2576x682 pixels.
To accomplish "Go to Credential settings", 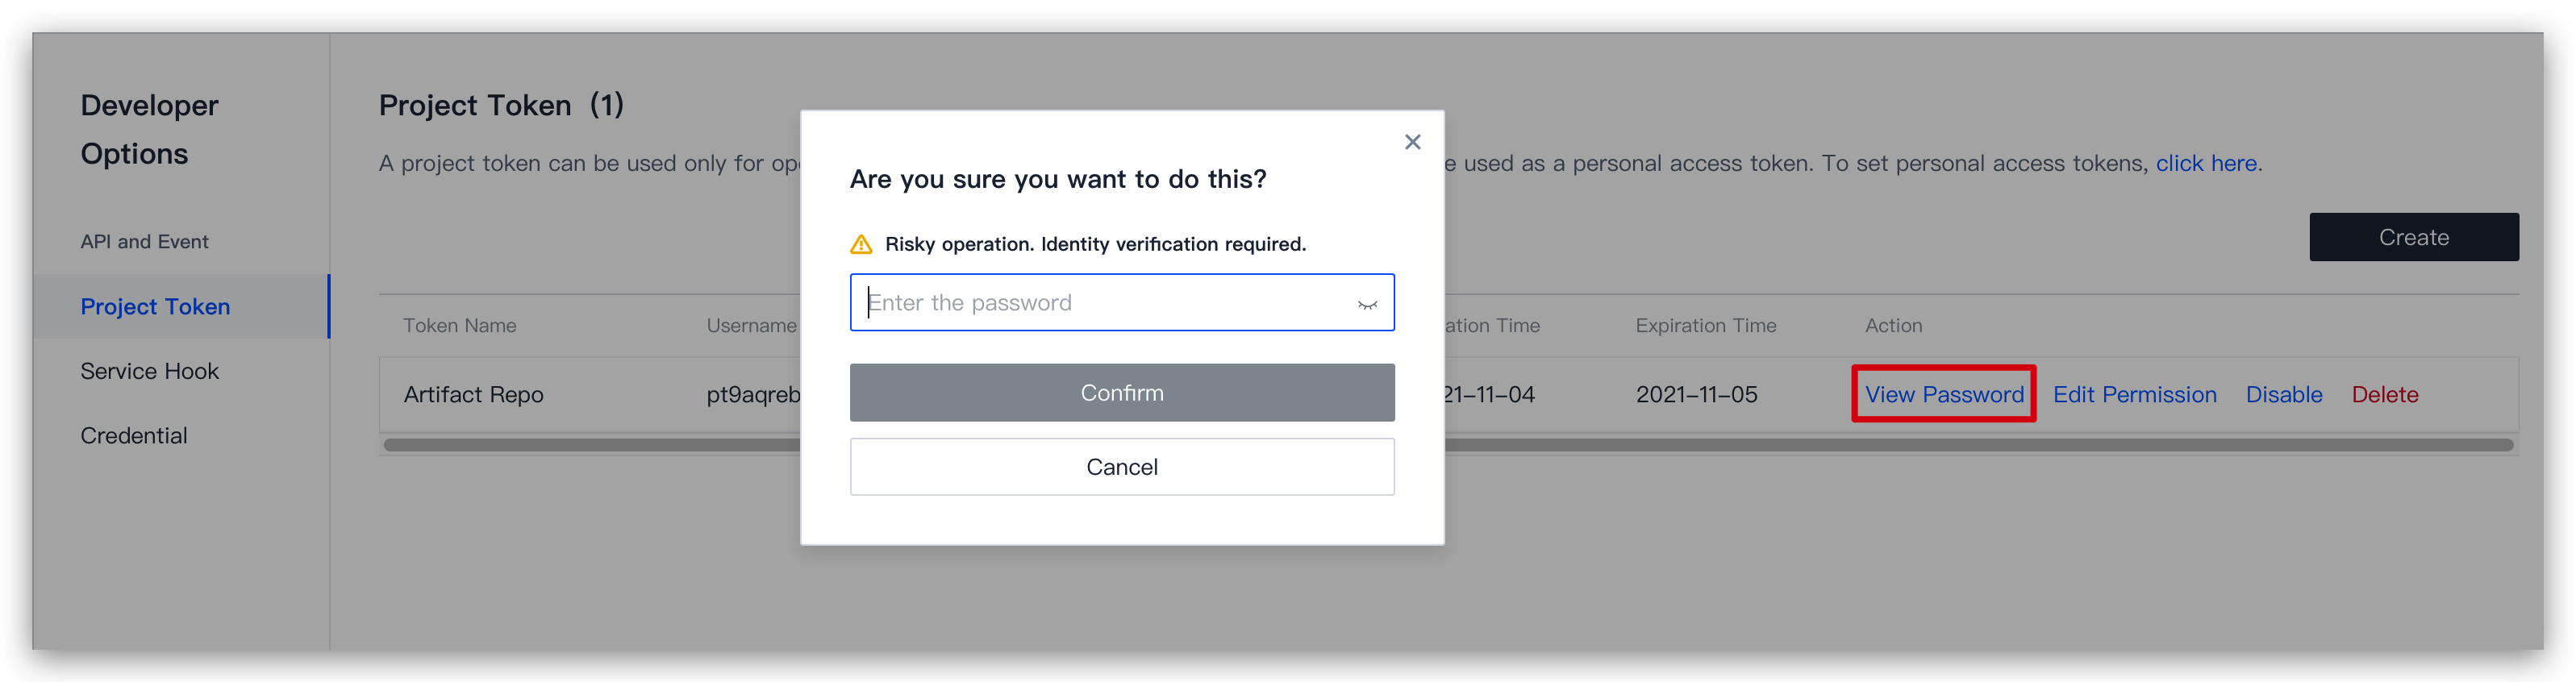I will [134, 436].
